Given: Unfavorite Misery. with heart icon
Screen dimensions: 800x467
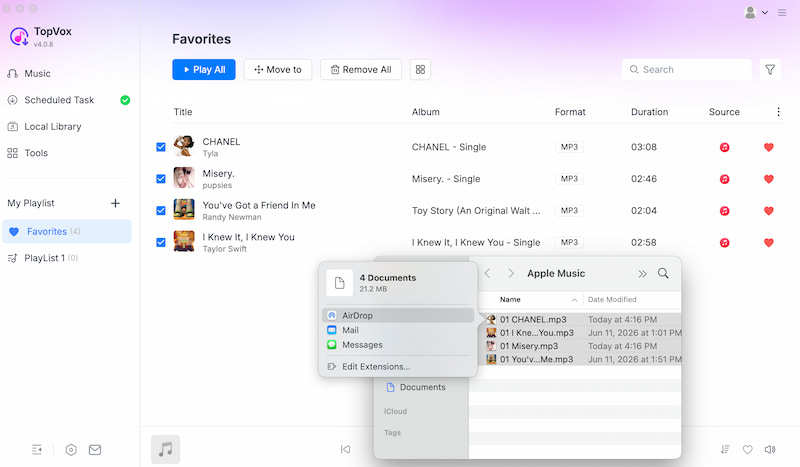Looking at the screenshot, I should [x=768, y=179].
